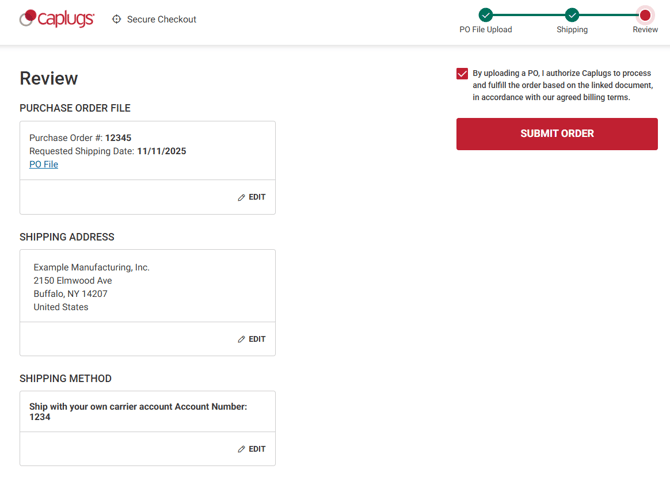Click progress line between Shipping and Review
This screenshot has width=670, height=477.
pos(608,14)
